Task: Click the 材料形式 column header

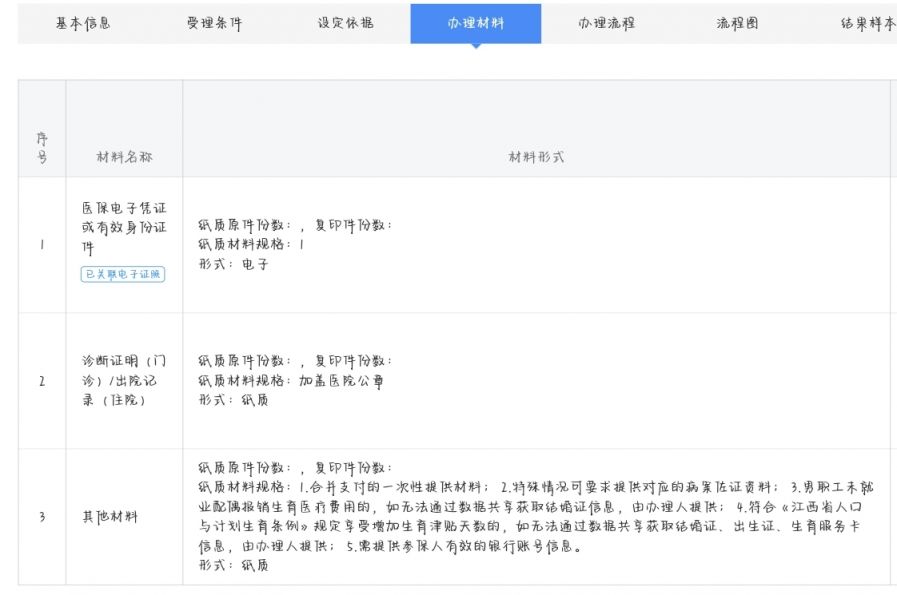Action: coord(537,158)
